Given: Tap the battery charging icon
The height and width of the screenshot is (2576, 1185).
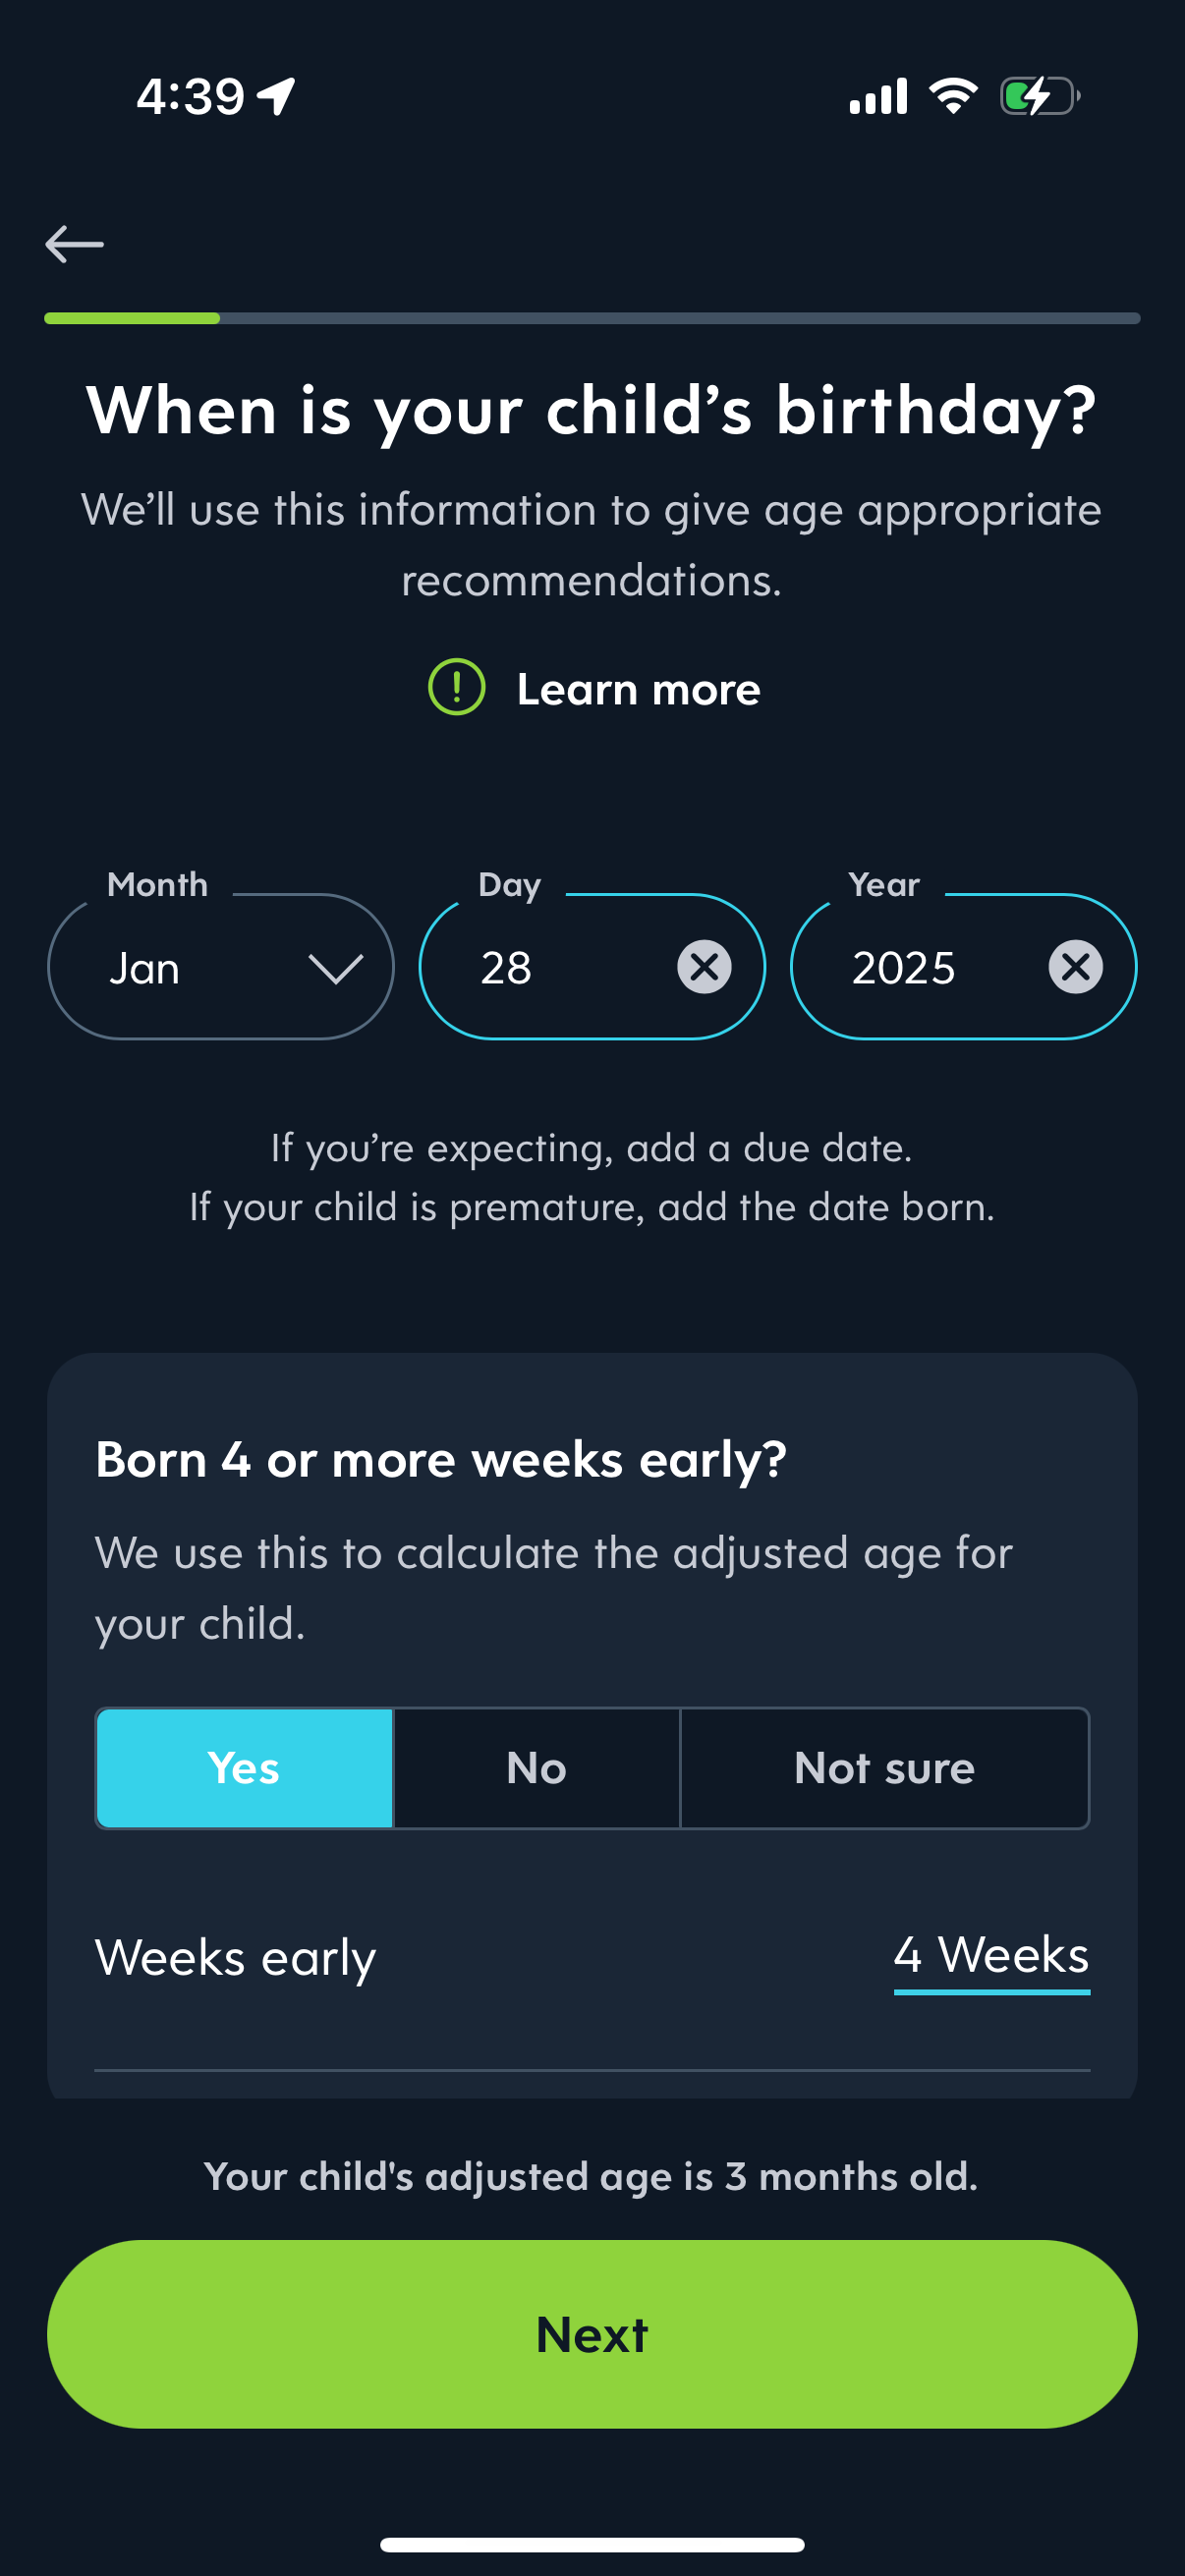Looking at the screenshot, I should [x=1039, y=97].
